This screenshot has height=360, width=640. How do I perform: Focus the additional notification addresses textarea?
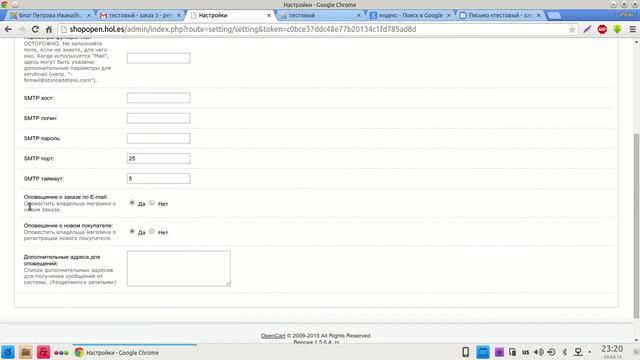(179, 269)
